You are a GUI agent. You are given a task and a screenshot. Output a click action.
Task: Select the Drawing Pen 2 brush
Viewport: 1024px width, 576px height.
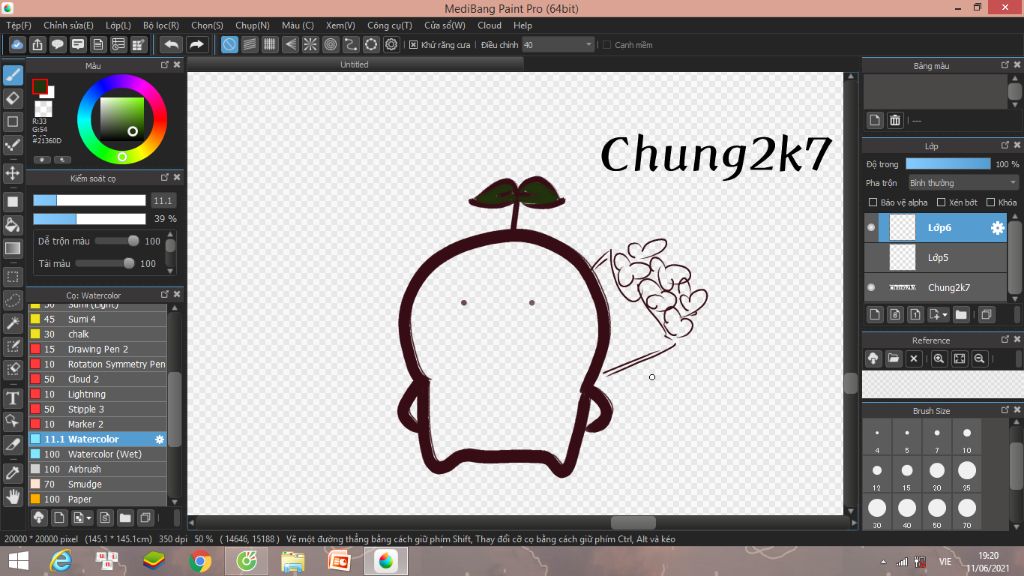tap(98, 349)
